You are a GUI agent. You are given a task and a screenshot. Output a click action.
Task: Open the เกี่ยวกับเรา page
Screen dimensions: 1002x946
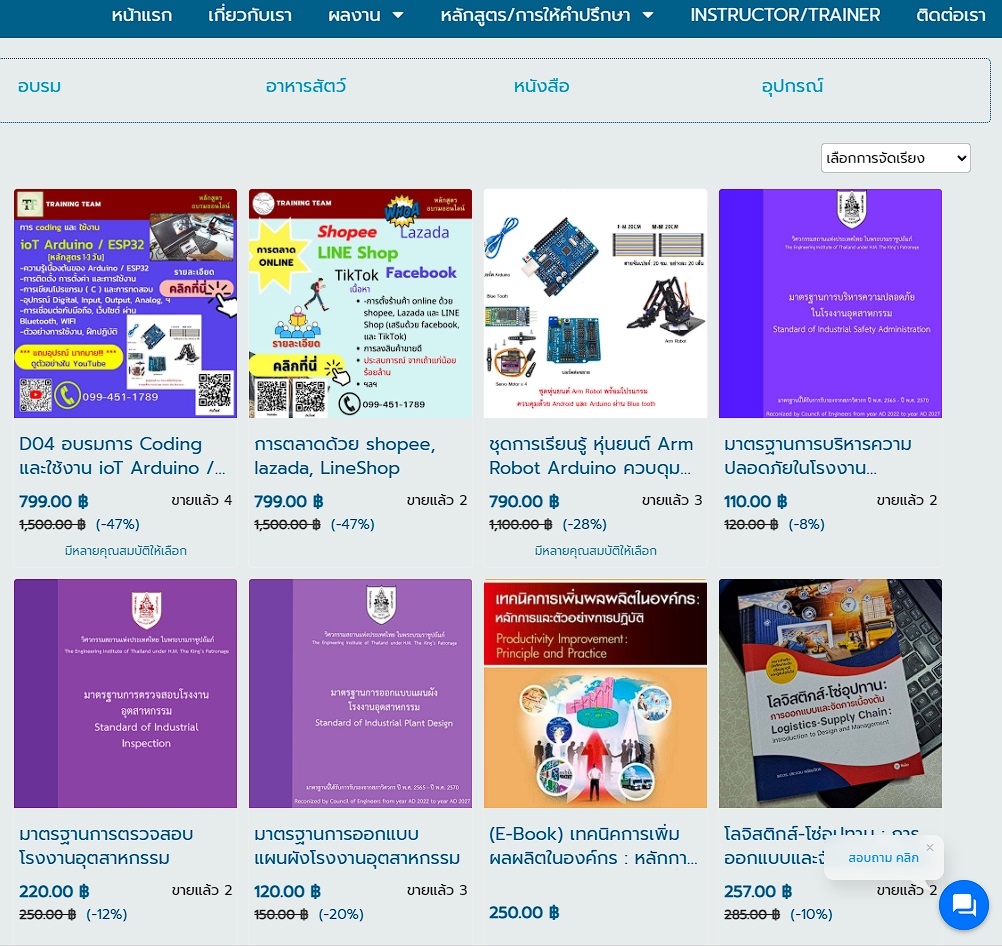249,15
